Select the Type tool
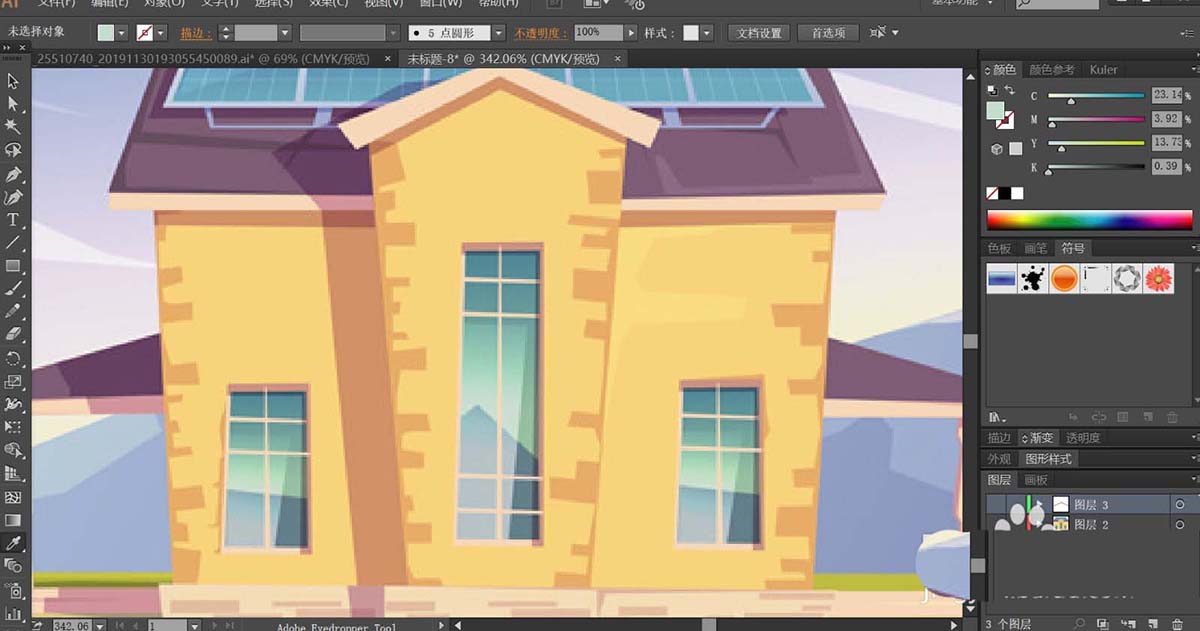Screen dimensions: 1200x631 tap(13, 220)
